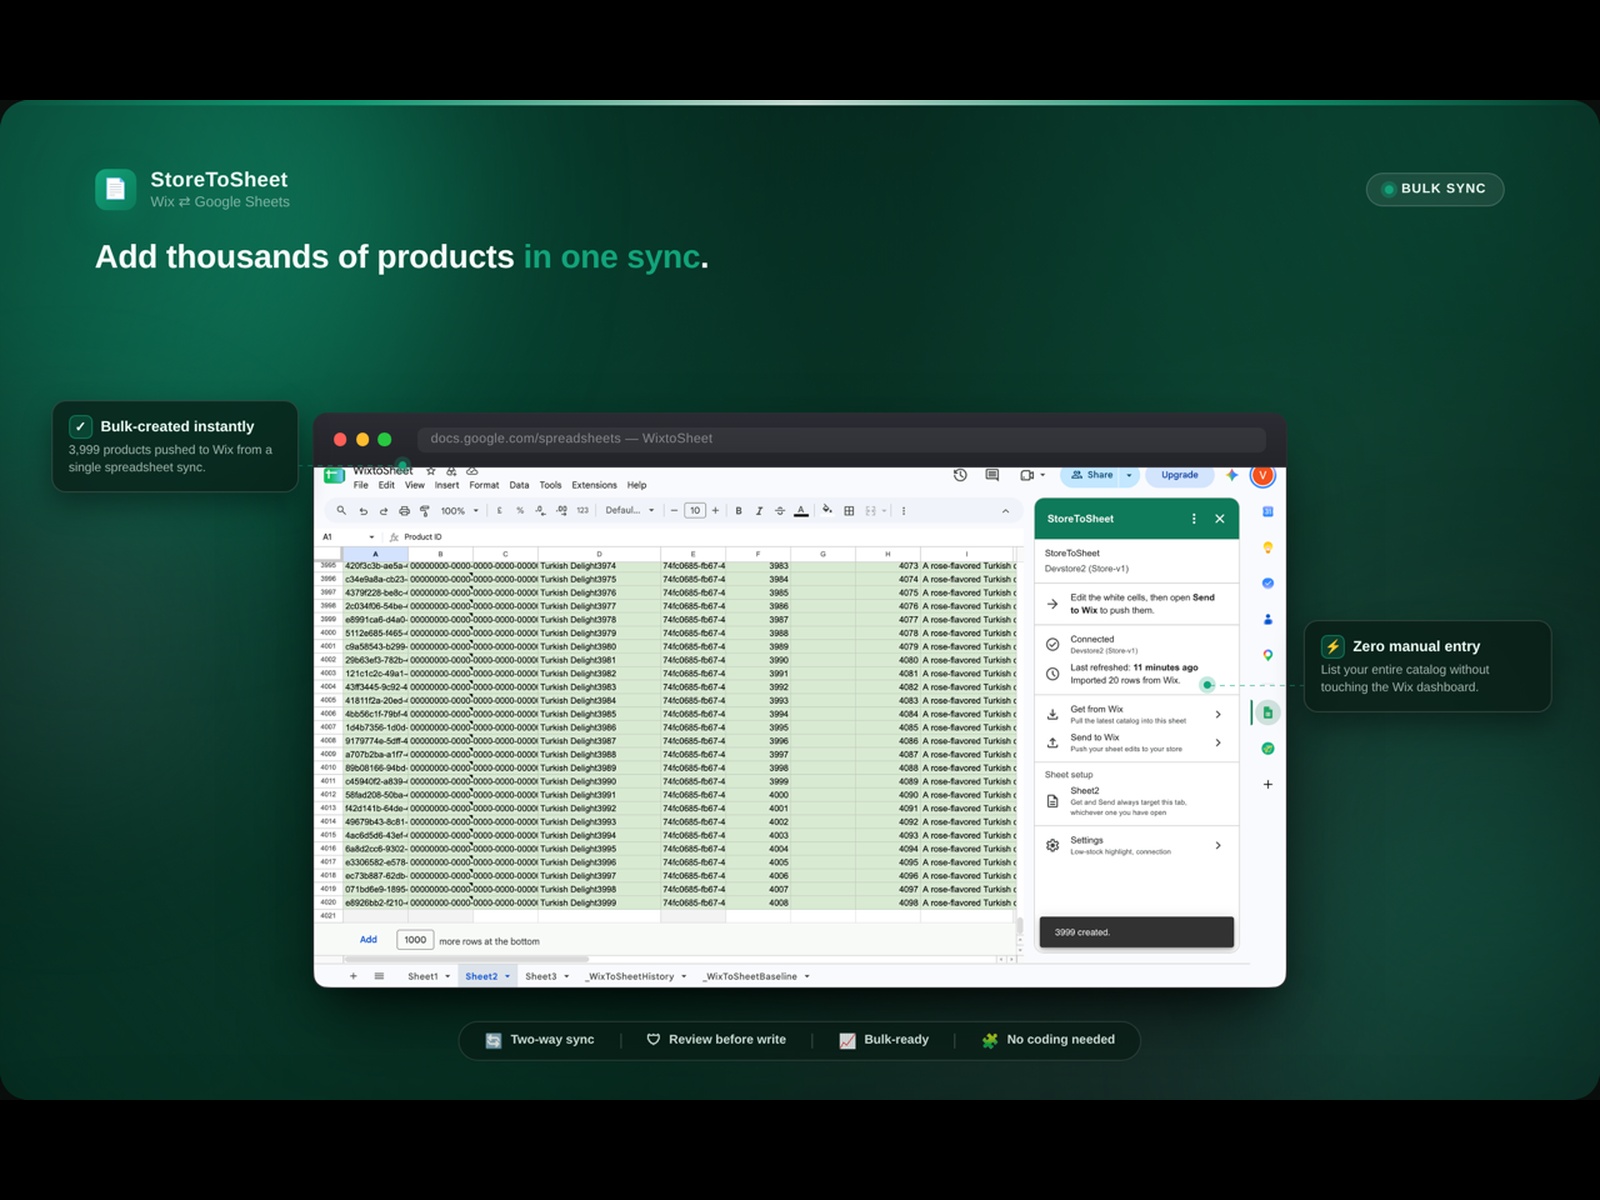This screenshot has height=1200, width=1600.
Task: Format as currency with the £ icon
Action: 499,511
